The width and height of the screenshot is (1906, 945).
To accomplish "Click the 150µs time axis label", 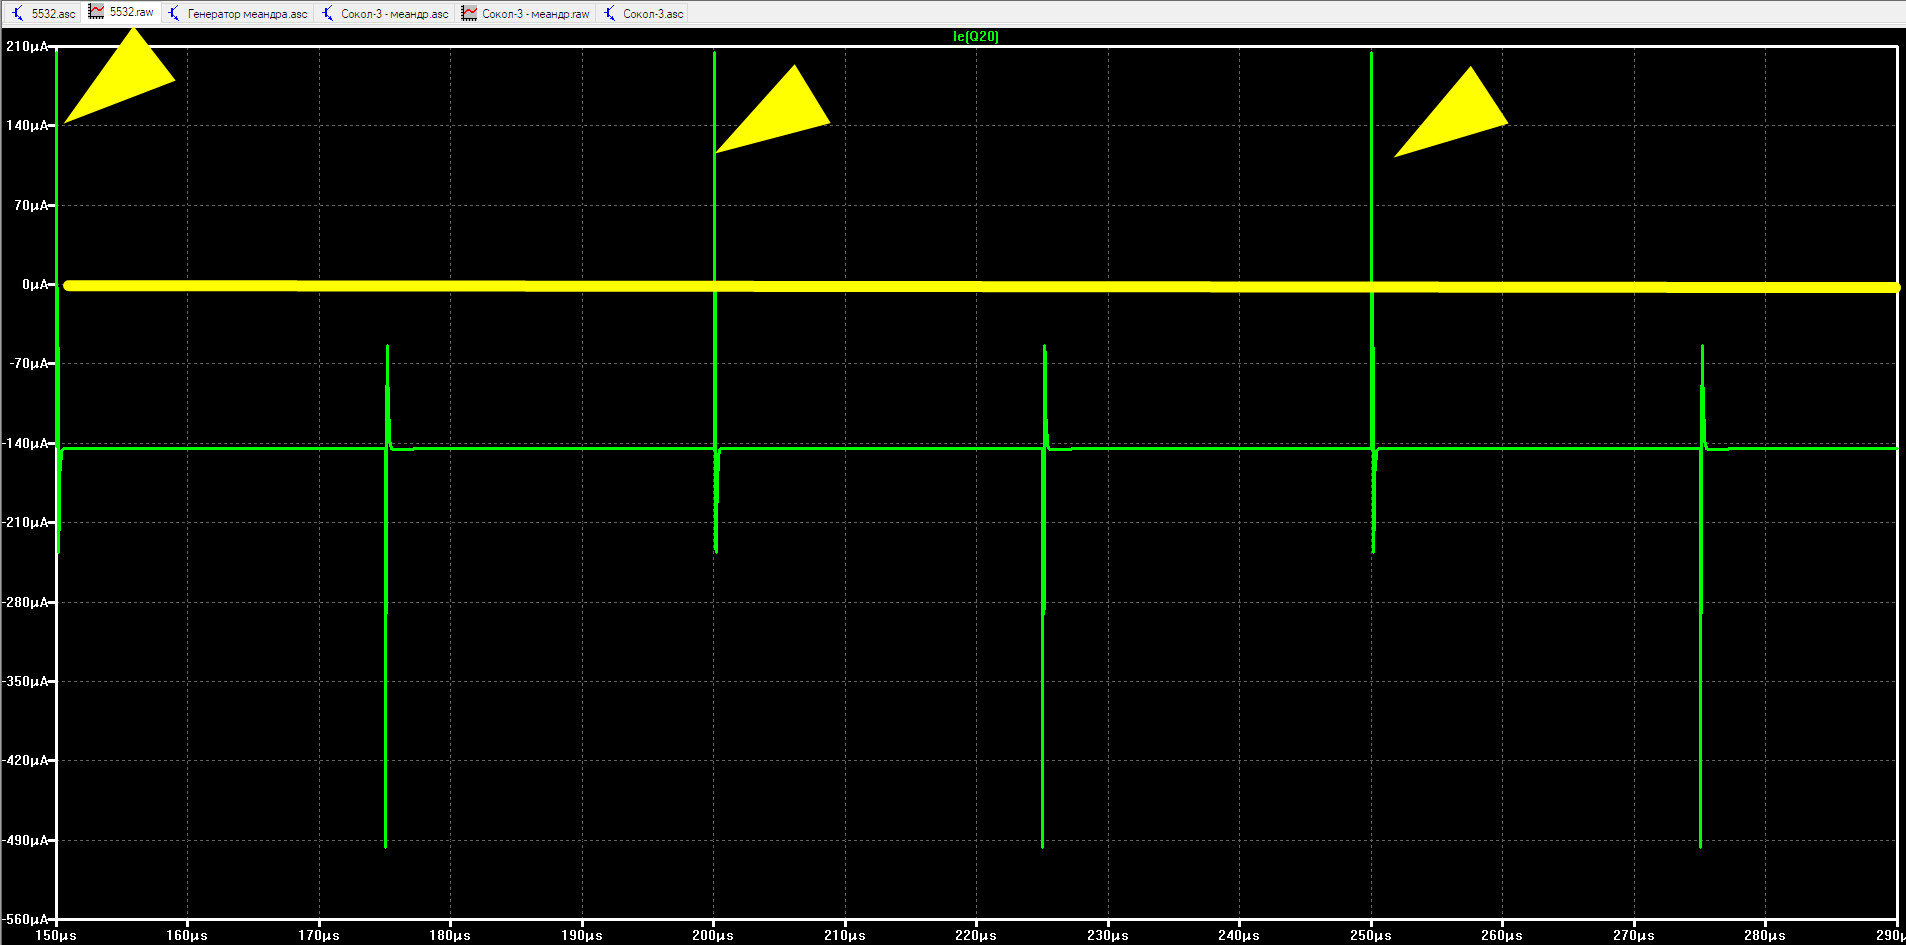I will 56,936.
